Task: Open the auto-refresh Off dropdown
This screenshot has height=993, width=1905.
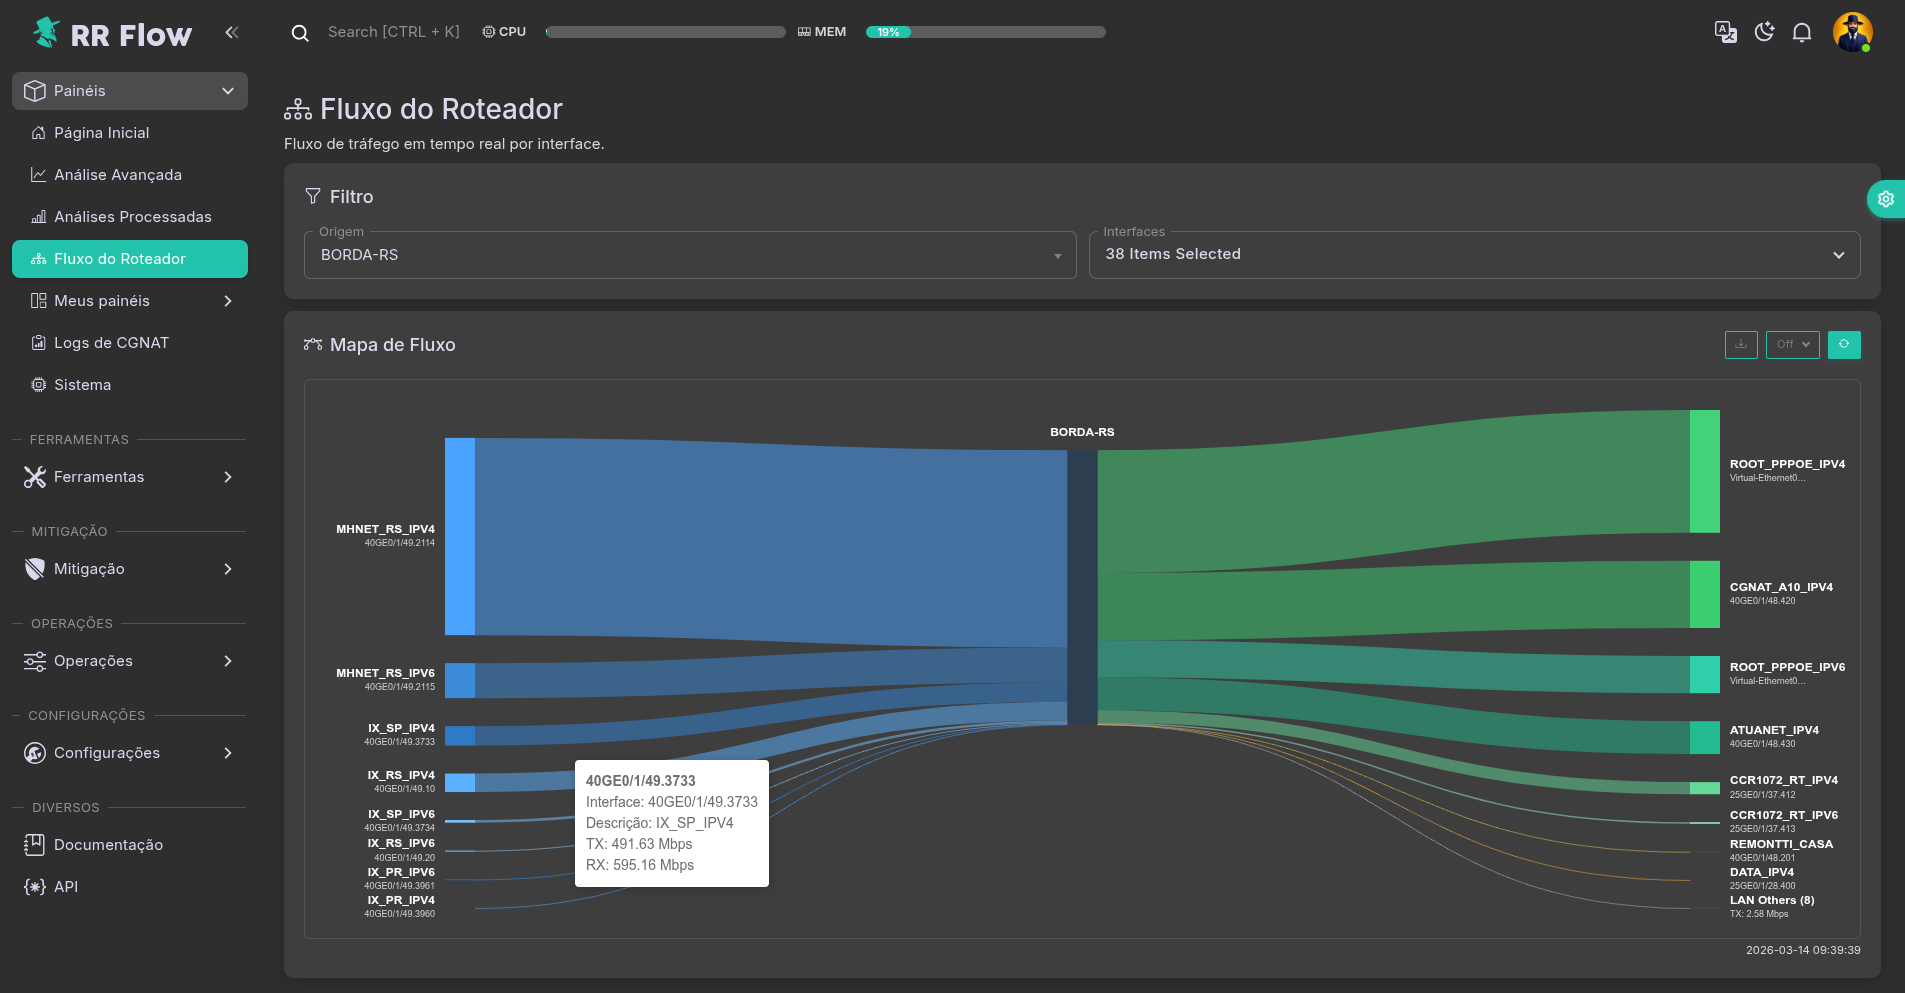Action: tap(1792, 344)
